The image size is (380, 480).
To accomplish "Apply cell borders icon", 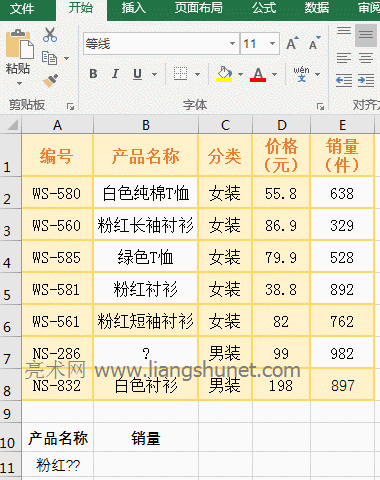I will point(180,74).
